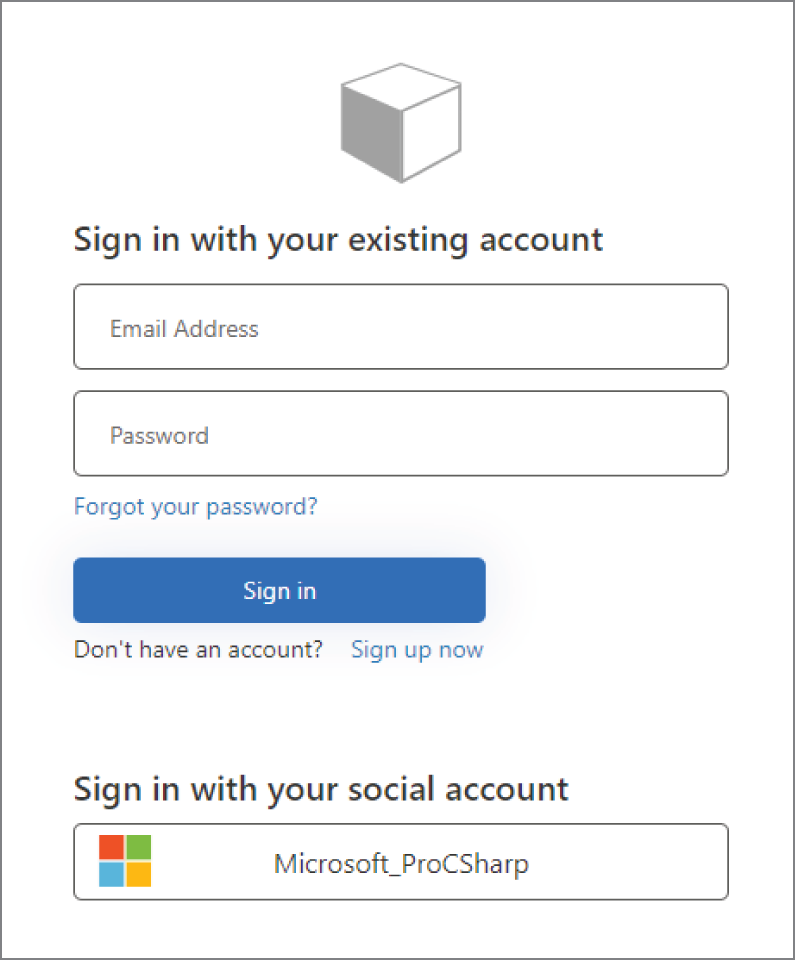Click the Microsoft four-square logo icon
The width and height of the screenshot is (795, 960).
click(x=124, y=860)
